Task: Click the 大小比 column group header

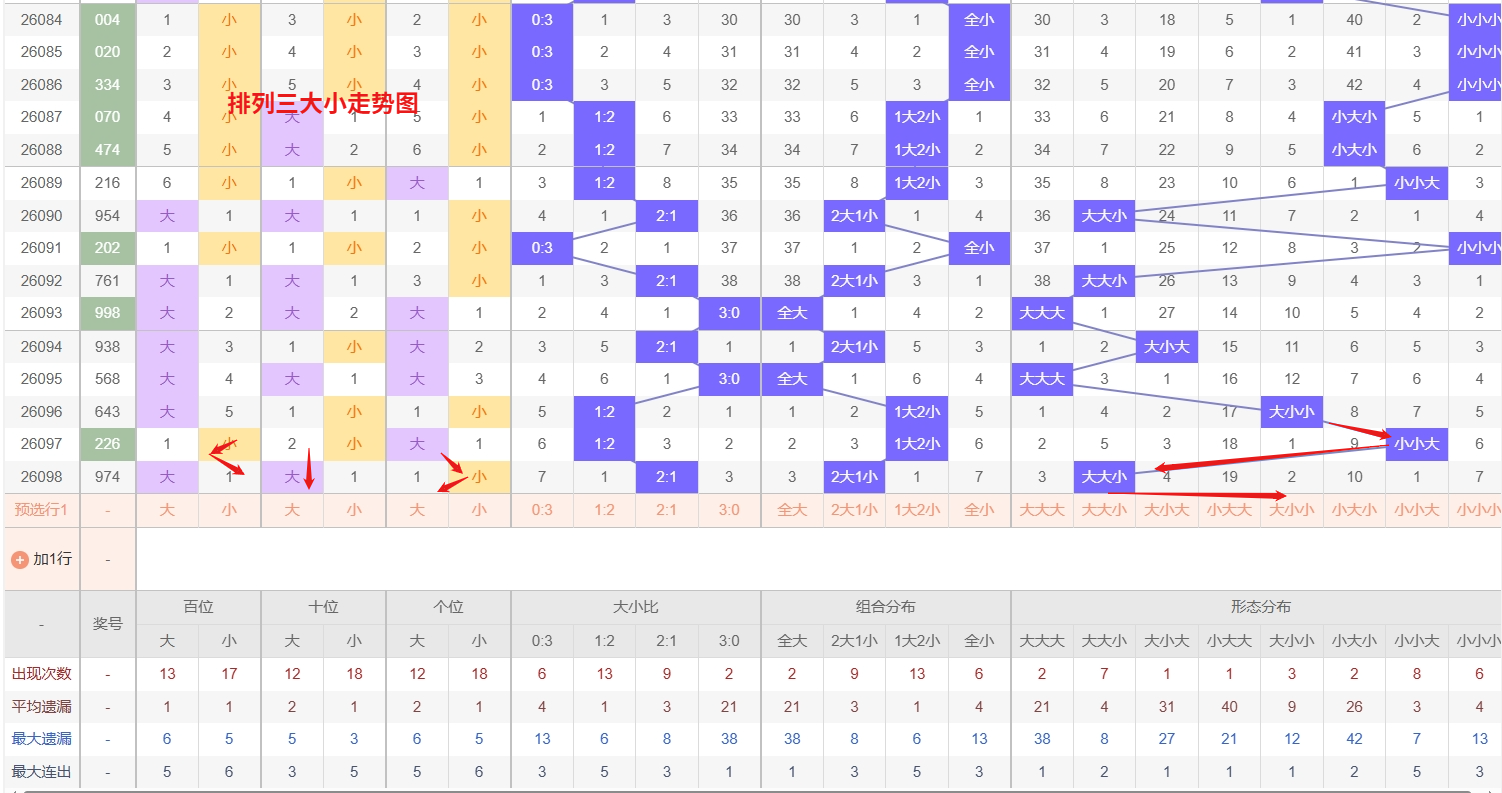Action: coord(635,607)
